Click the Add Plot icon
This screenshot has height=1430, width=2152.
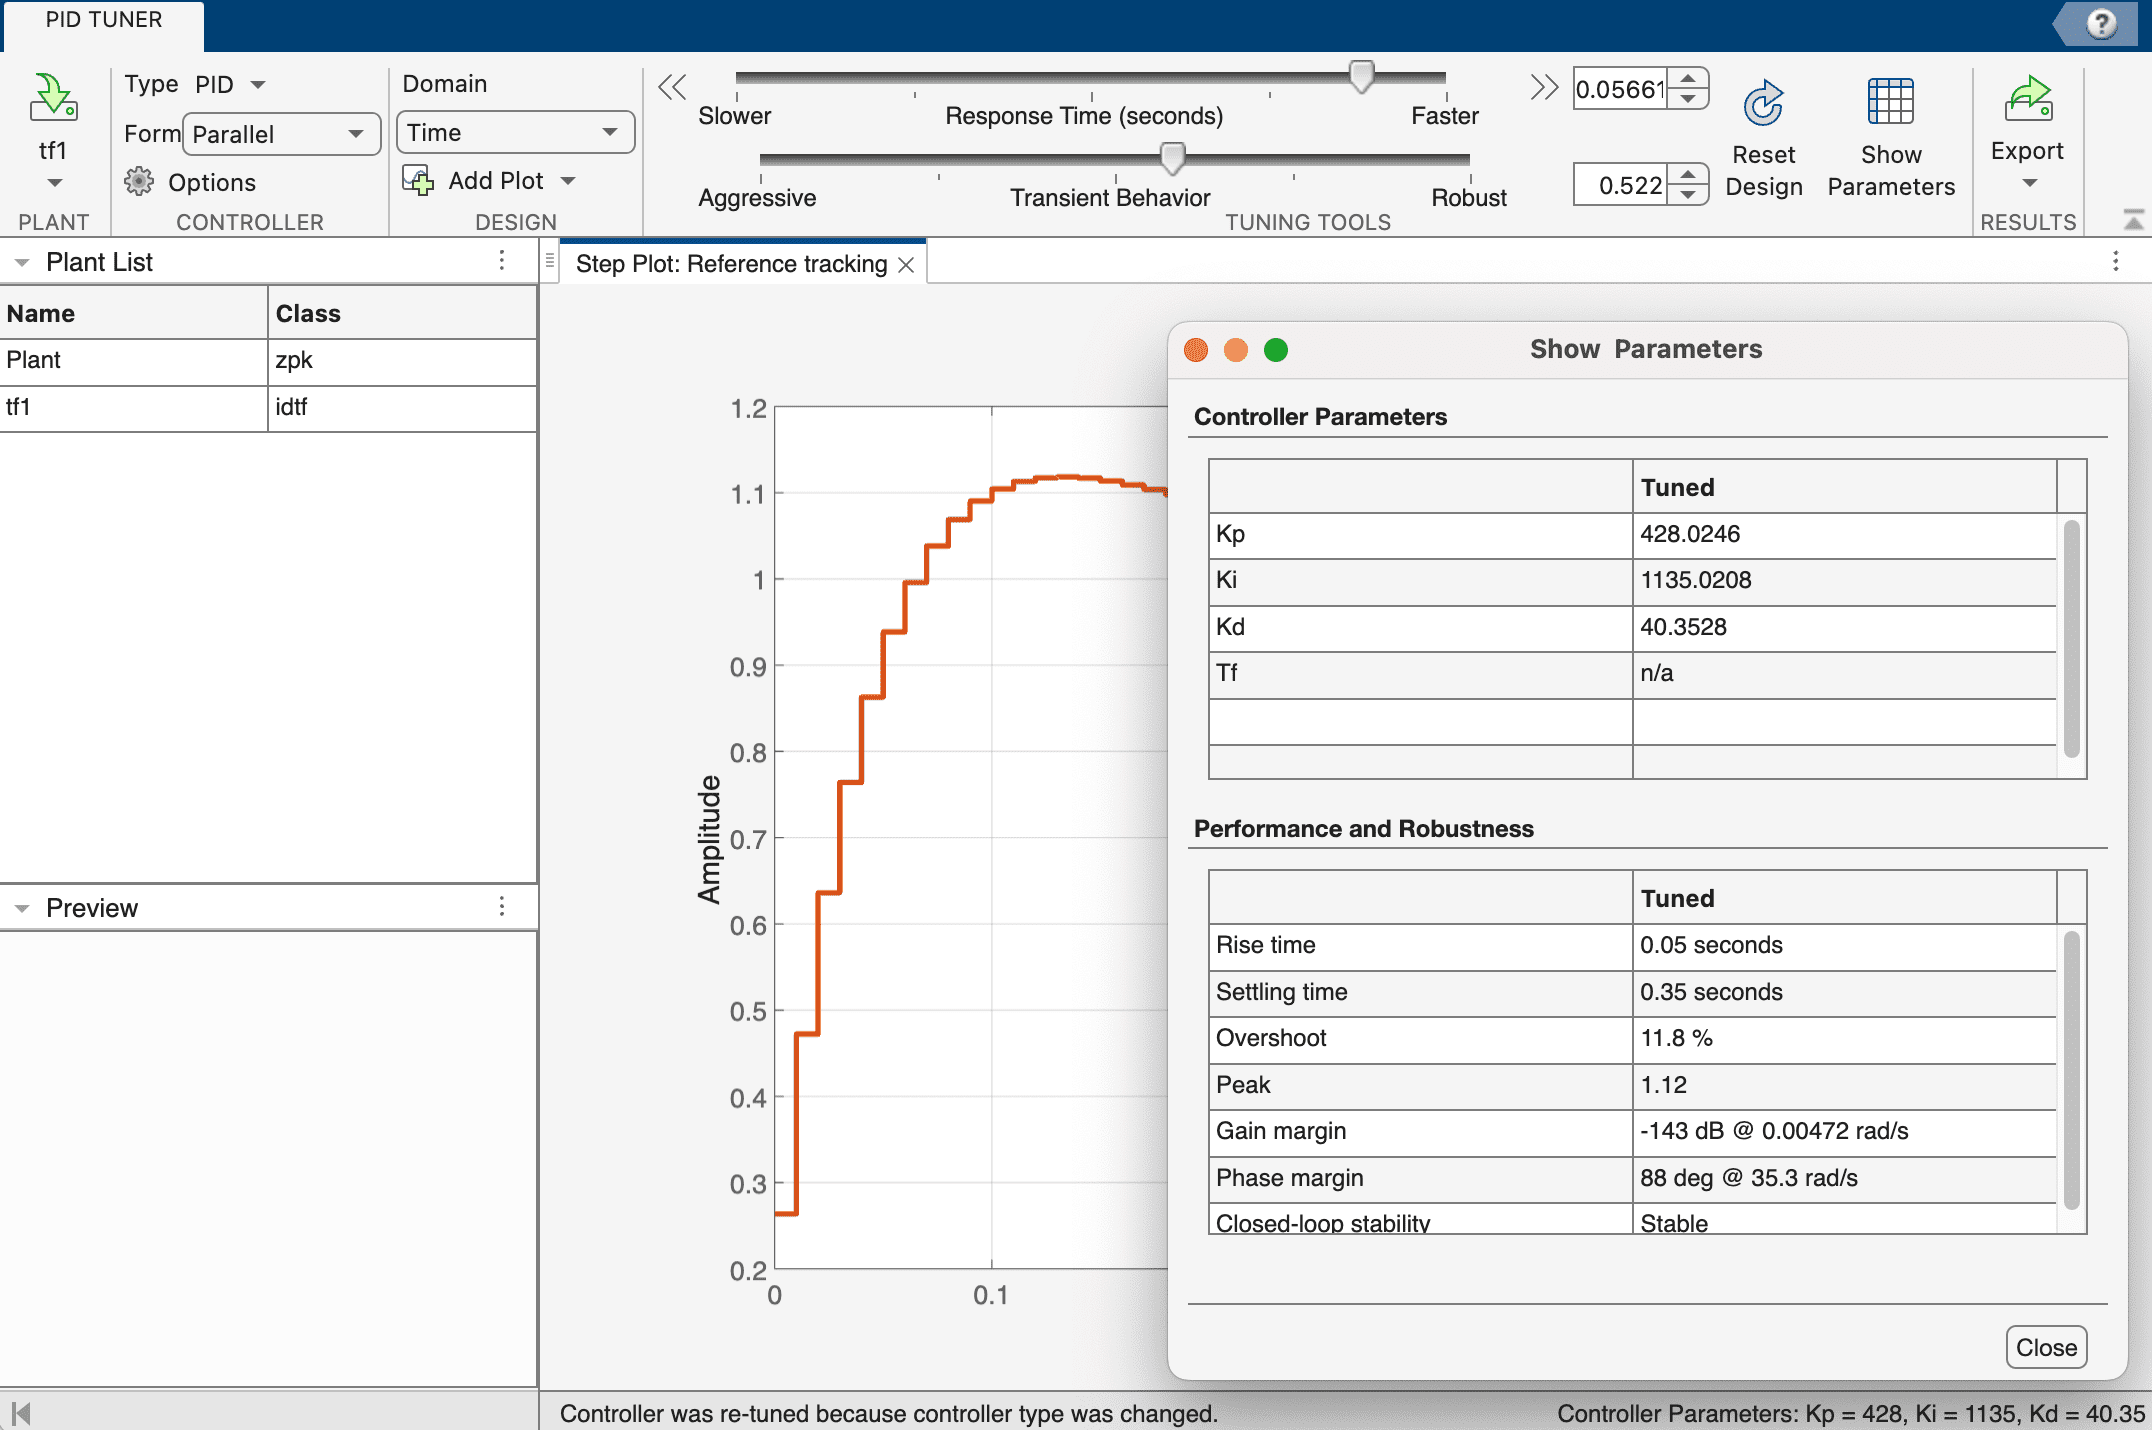tap(418, 180)
